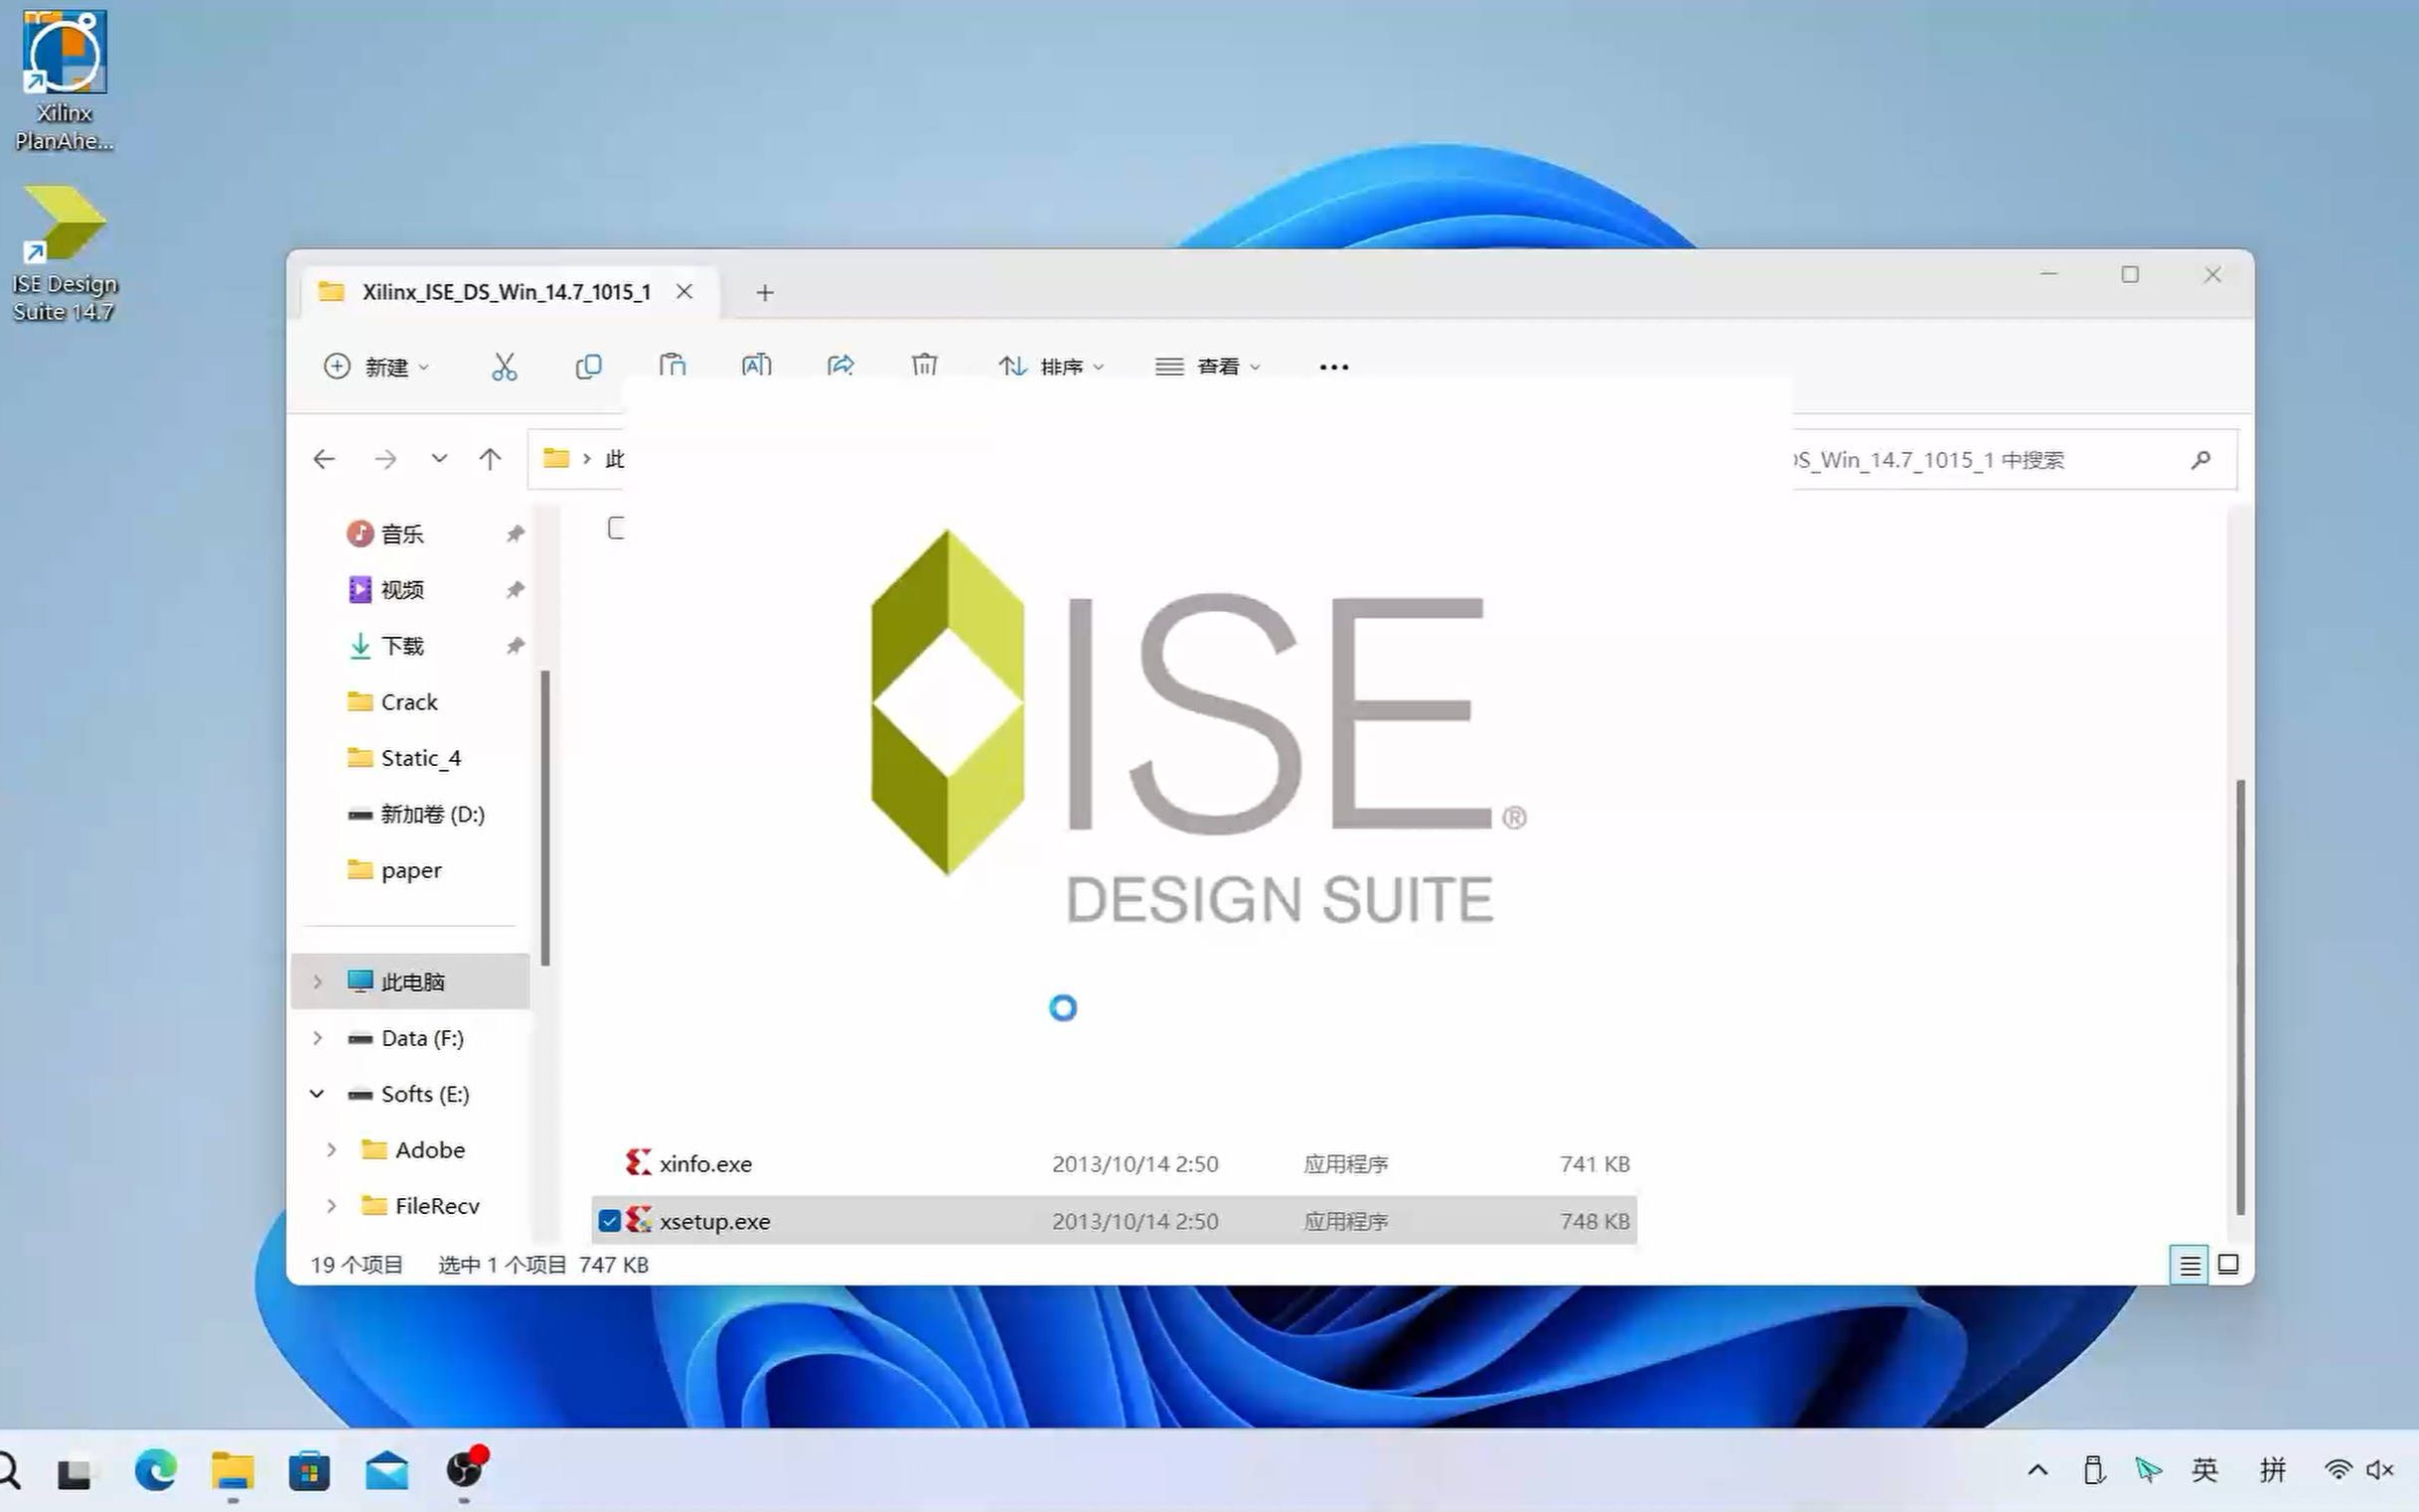The height and width of the screenshot is (1512, 2419).
Task: Switch to details list view icon
Action: click(2189, 1265)
